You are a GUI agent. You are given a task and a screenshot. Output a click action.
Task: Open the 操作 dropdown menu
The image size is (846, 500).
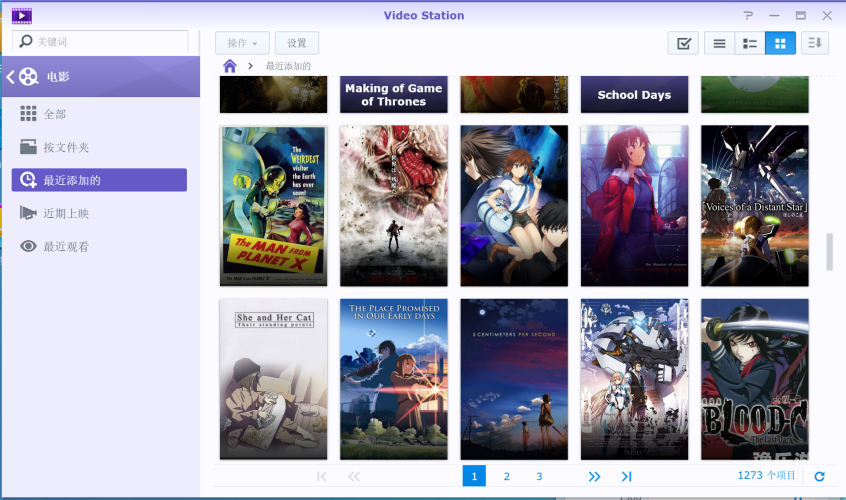coord(242,43)
